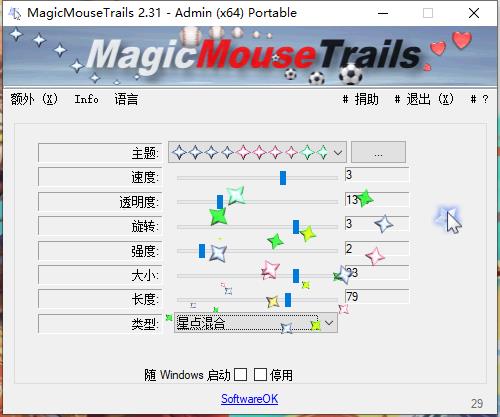Viewport: 500px width, 417px height.
Task: Click the MagicMouseTrails title bar app icon
Action: pyautogui.click(x=15, y=13)
